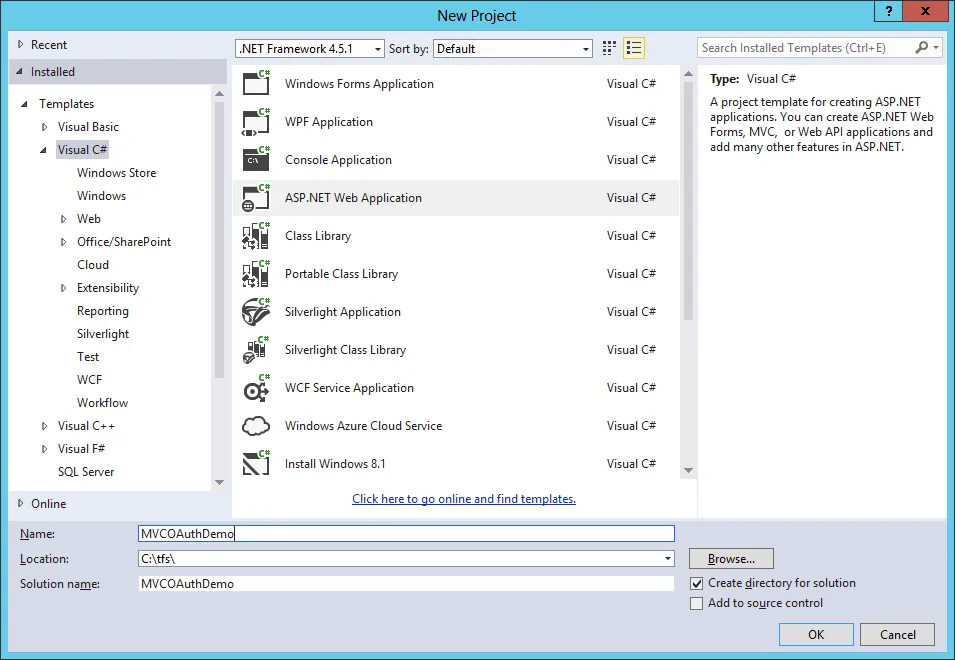Enable Add to source control

[x=696, y=603]
